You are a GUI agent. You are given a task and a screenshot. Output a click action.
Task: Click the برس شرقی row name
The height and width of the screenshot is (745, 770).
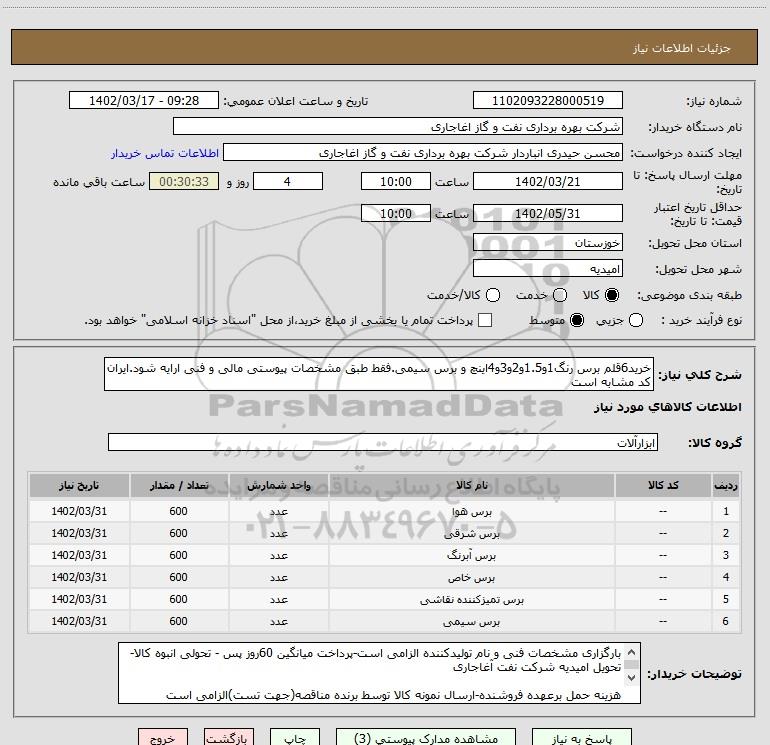(x=471, y=534)
